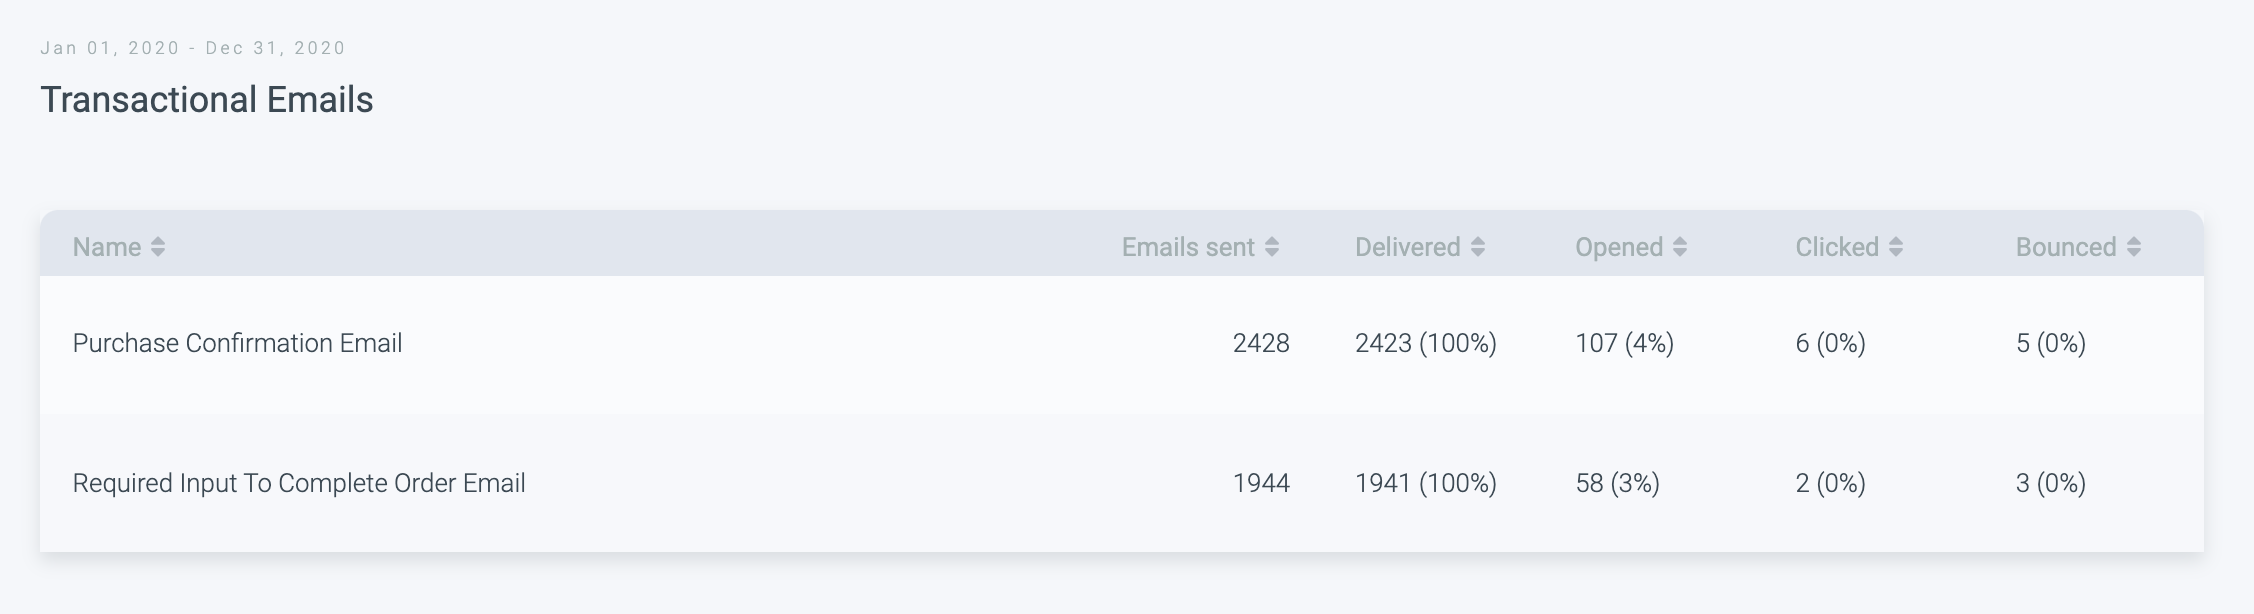Click the Emails sent sort arrows
Screen dimensions: 2254x614
tap(1272, 247)
